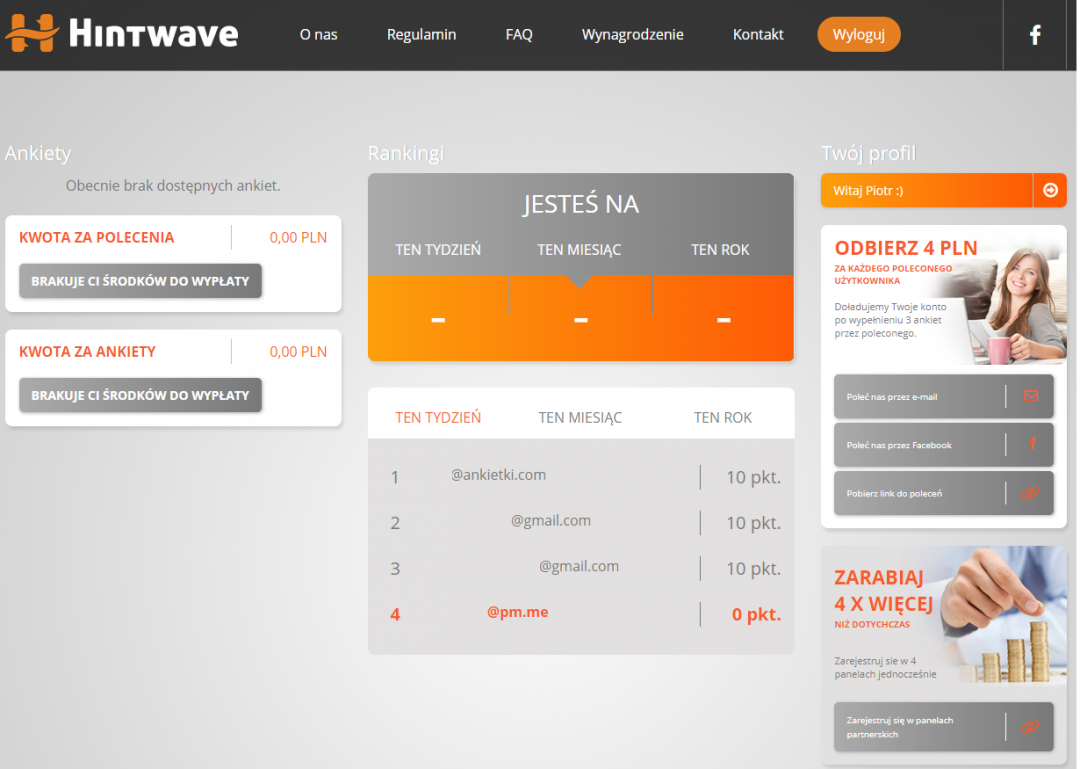The image size is (1080, 769).
Task: Click the Hintwave logo
Action: click(x=122, y=34)
